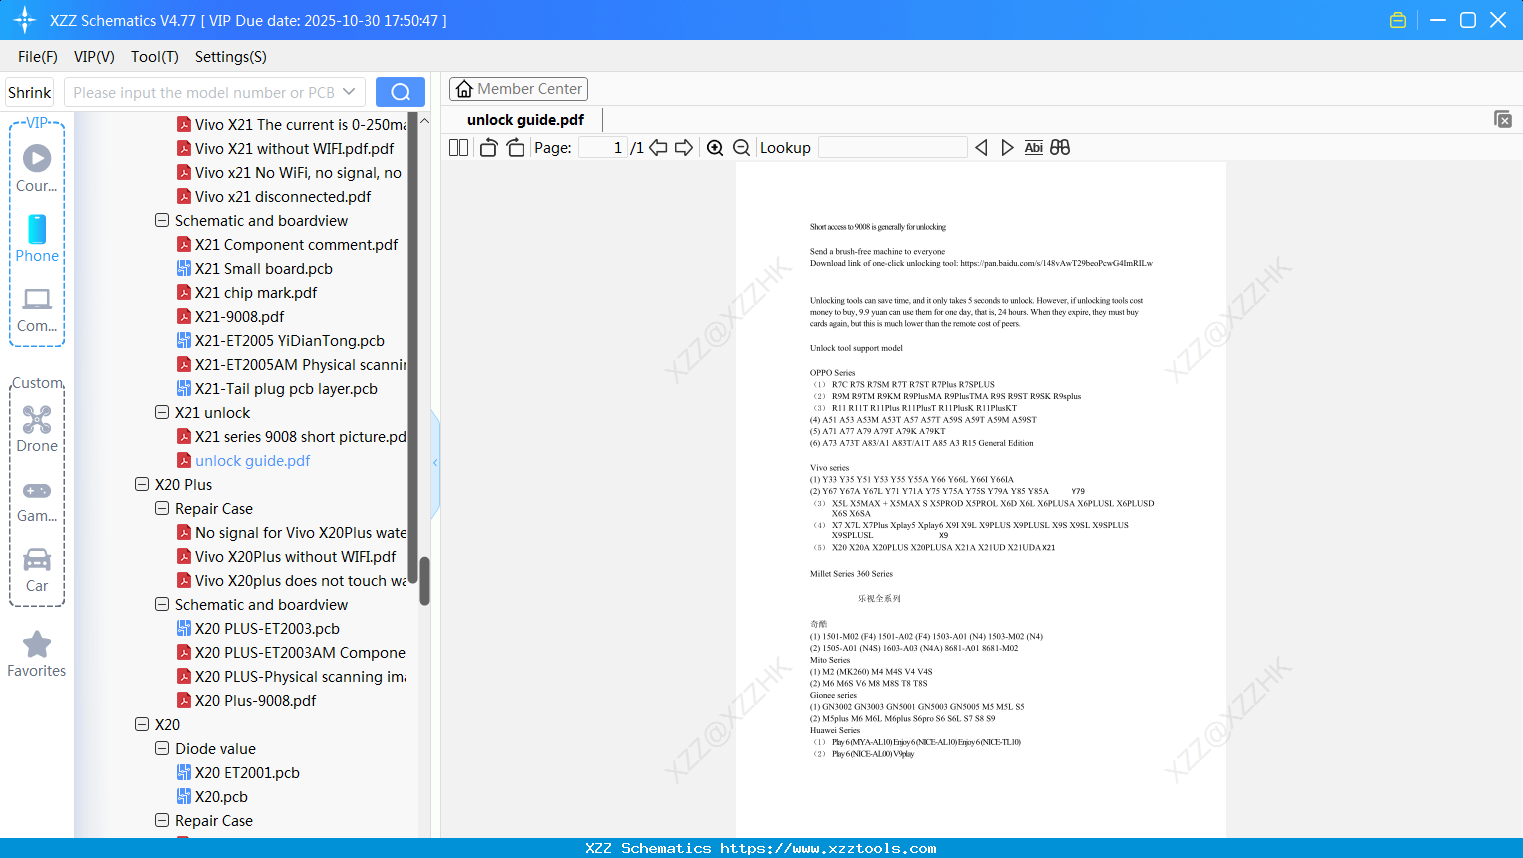Click the Page number input box
The width and height of the screenshot is (1523, 858).
[603, 148]
